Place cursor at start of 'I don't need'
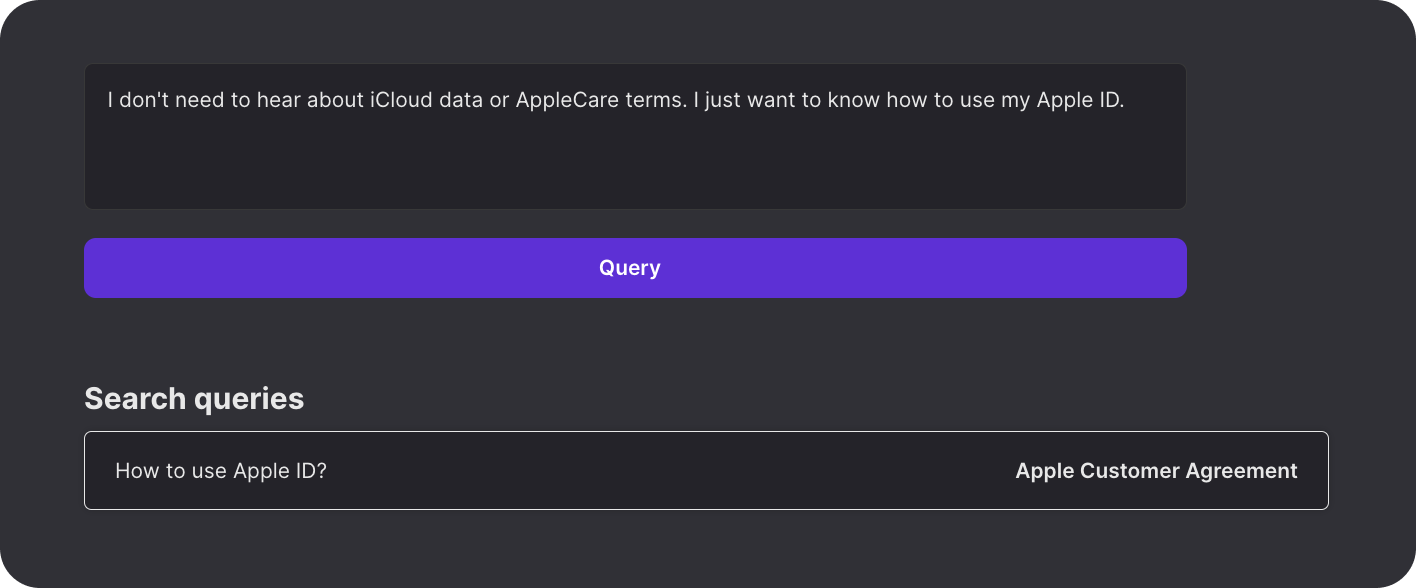 click(108, 101)
